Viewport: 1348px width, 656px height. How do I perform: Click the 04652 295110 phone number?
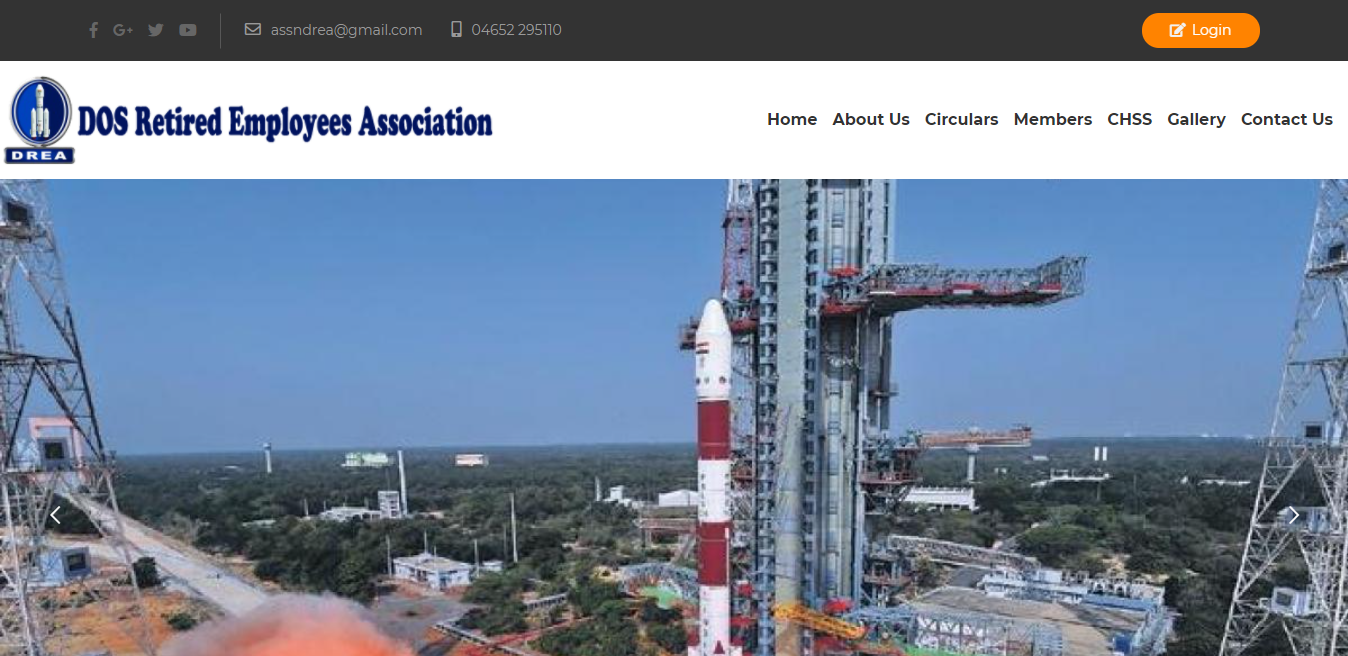[516, 30]
